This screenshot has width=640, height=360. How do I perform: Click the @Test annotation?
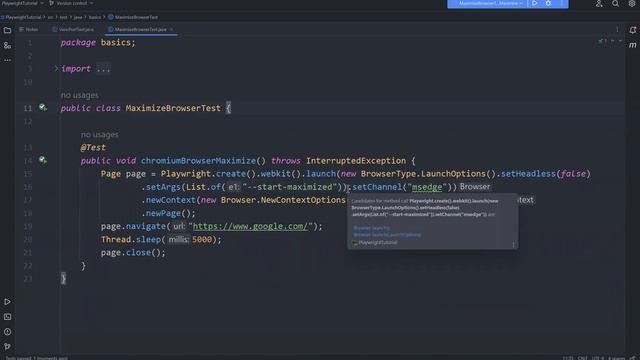[x=93, y=147]
